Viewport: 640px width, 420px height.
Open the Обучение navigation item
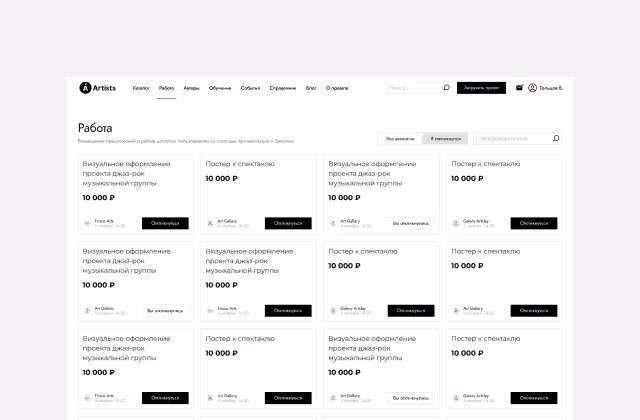pyautogui.click(x=220, y=88)
